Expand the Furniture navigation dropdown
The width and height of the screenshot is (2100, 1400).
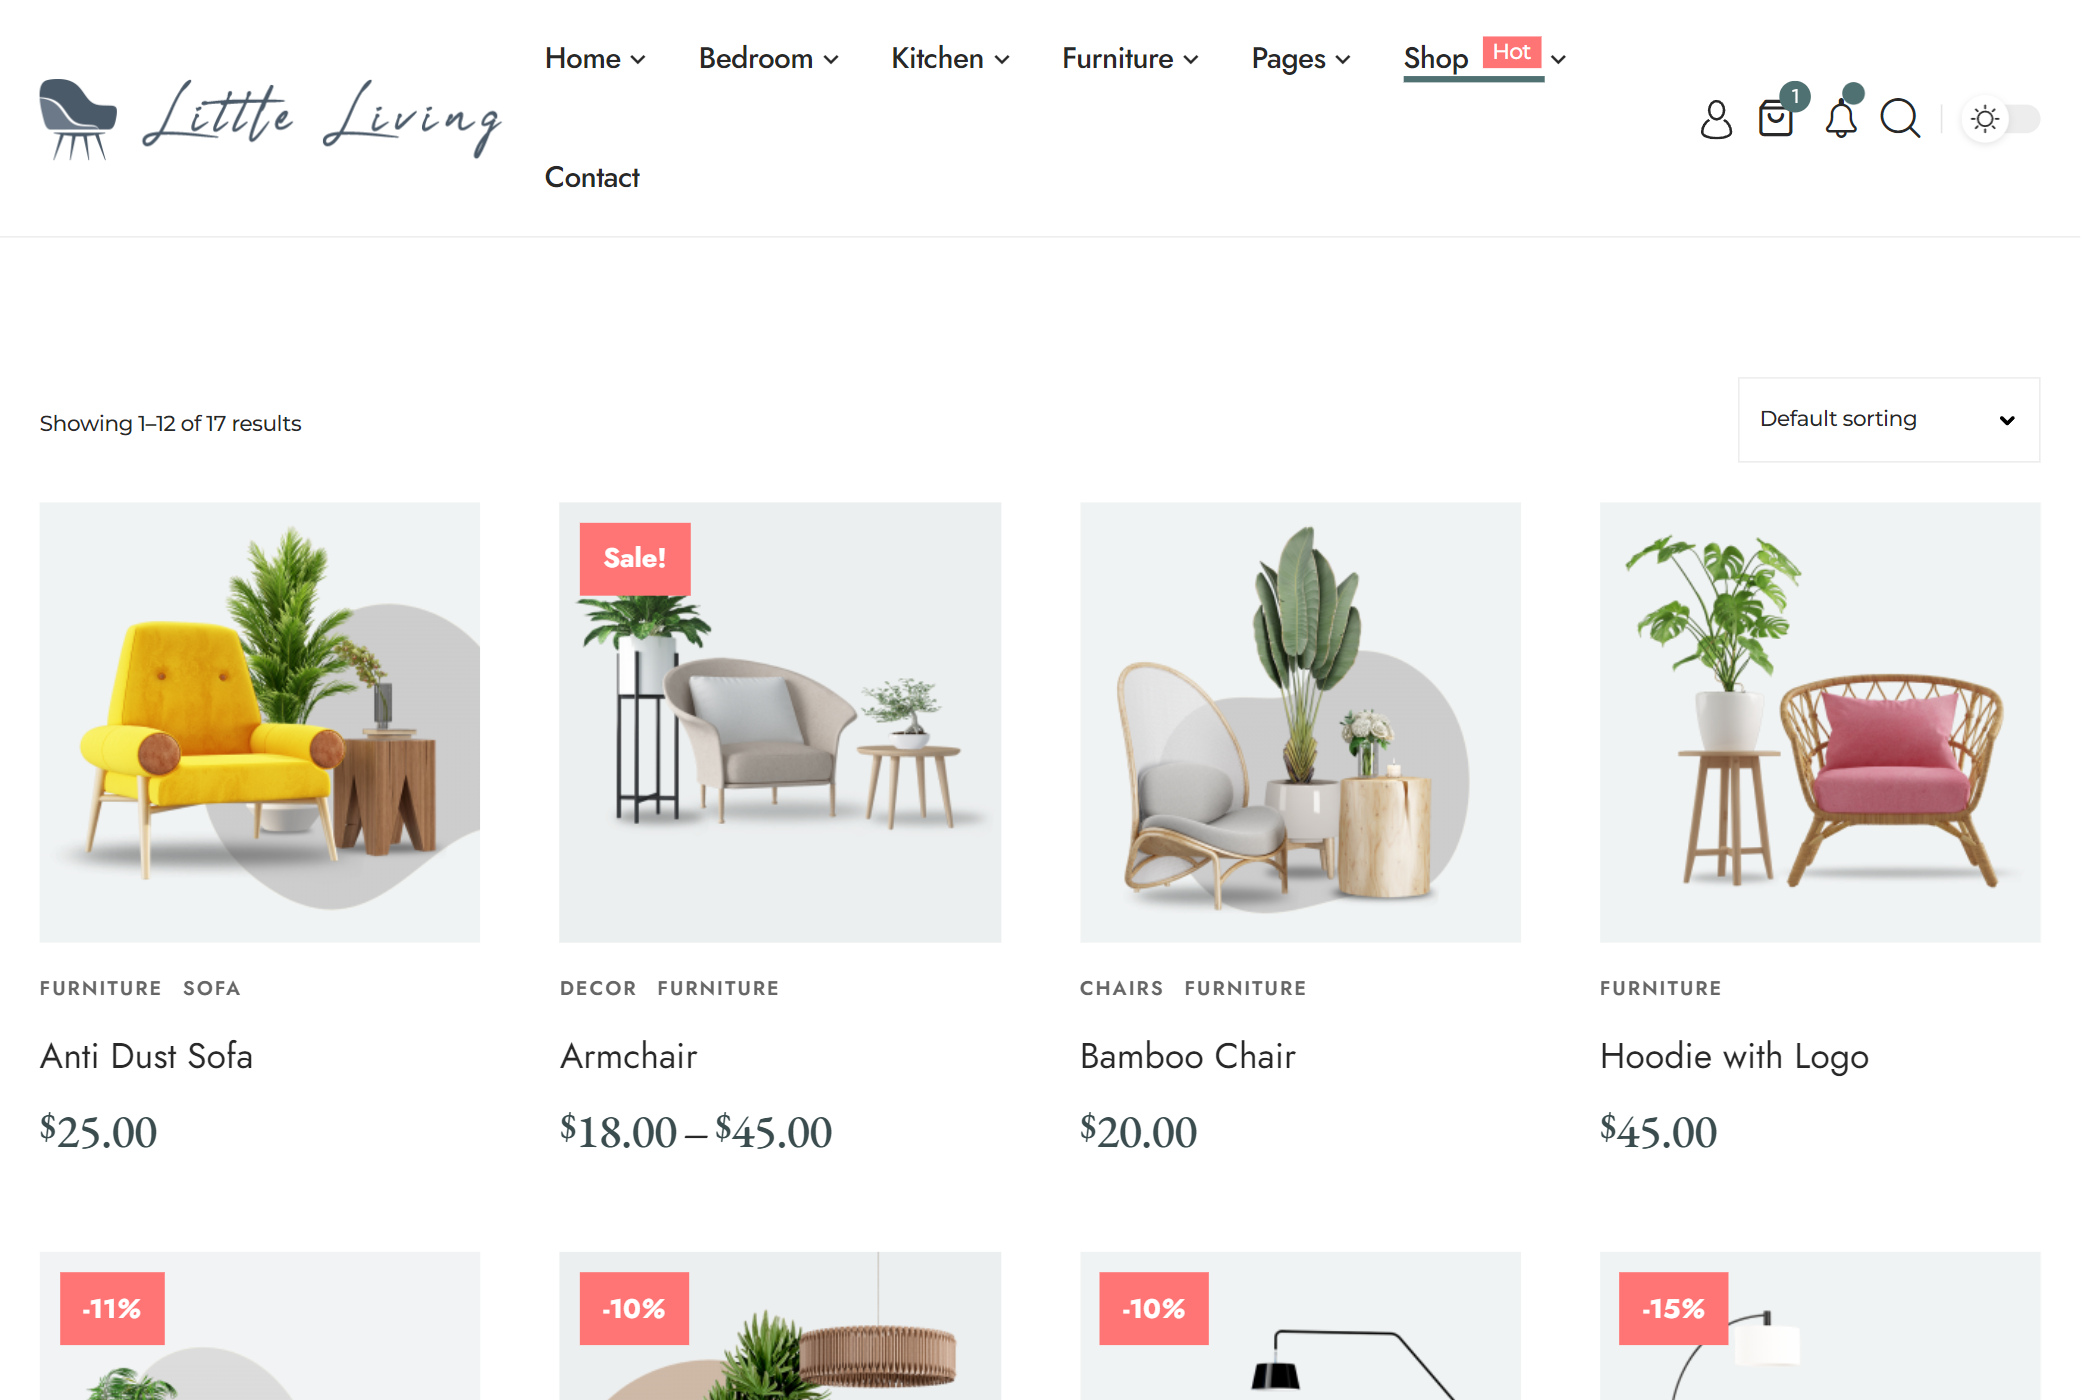(1130, 58)
